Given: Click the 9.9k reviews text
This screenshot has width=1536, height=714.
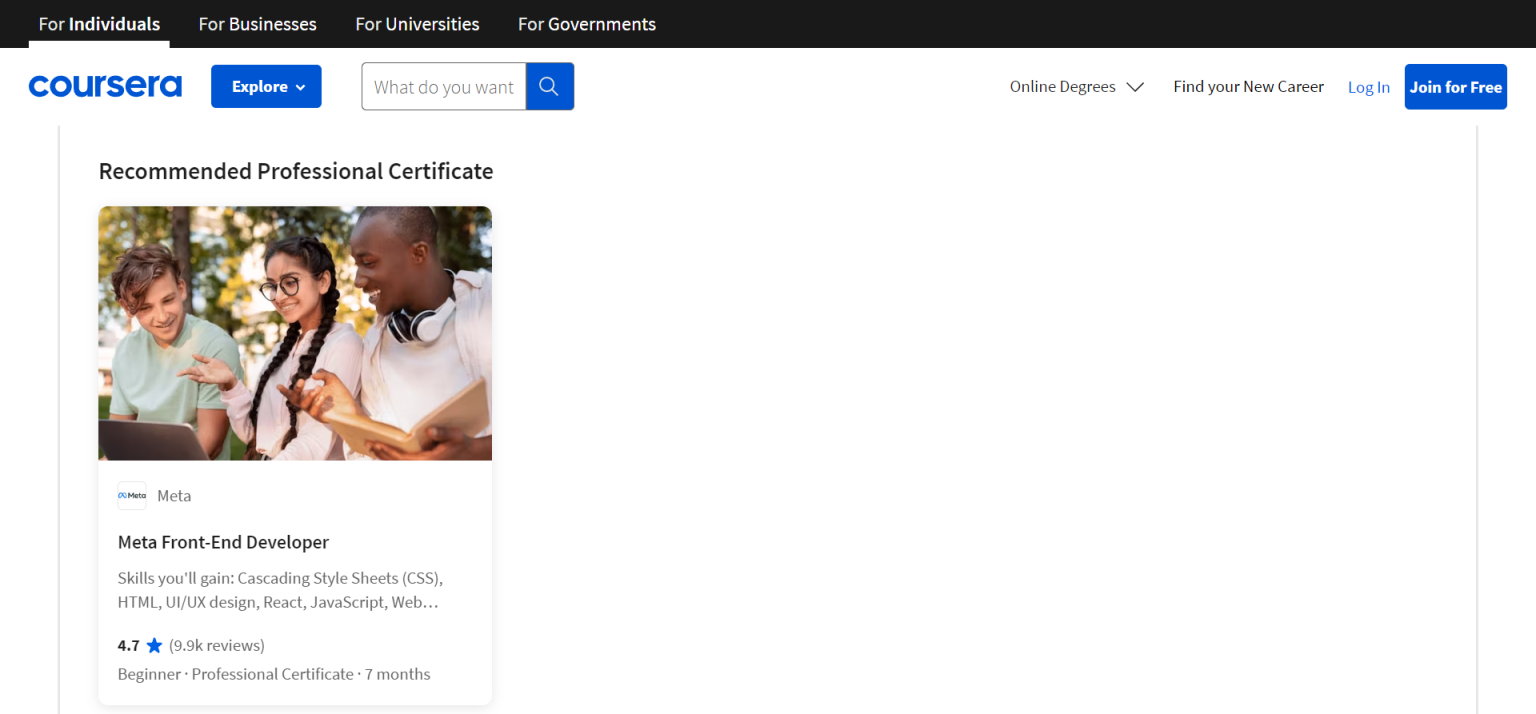Looking at the screenshot, I should pyautogui.click(x=217, y=645).
